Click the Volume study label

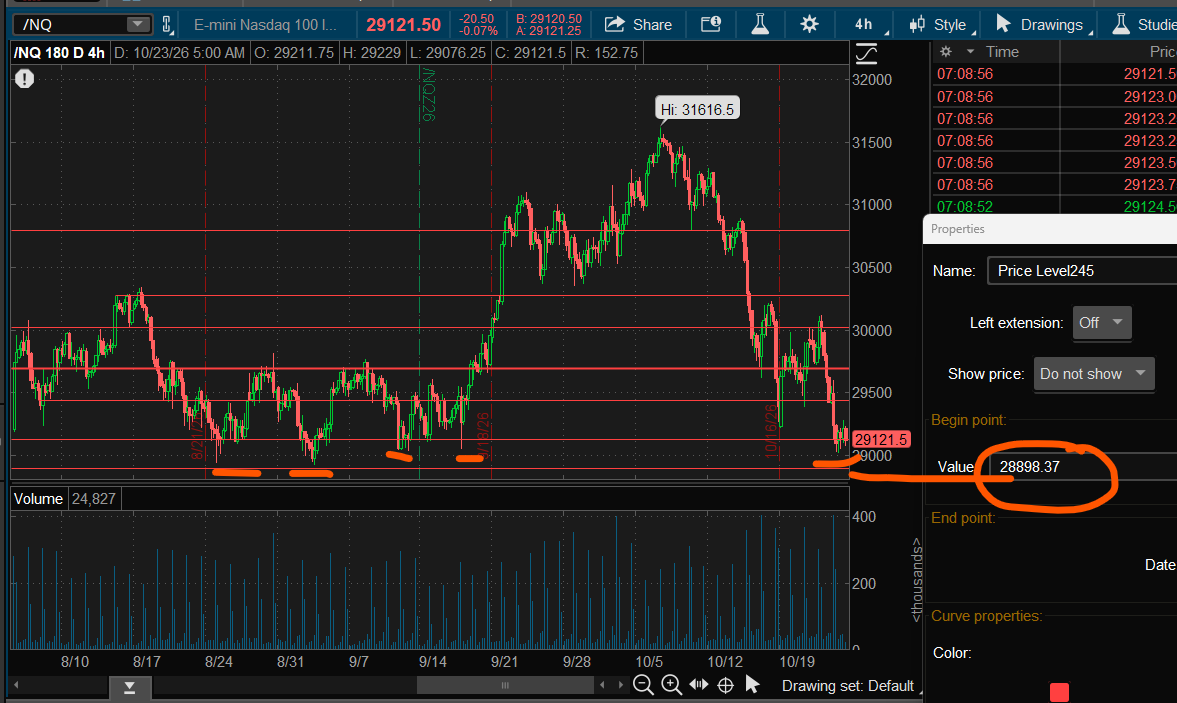coord(38,499)
